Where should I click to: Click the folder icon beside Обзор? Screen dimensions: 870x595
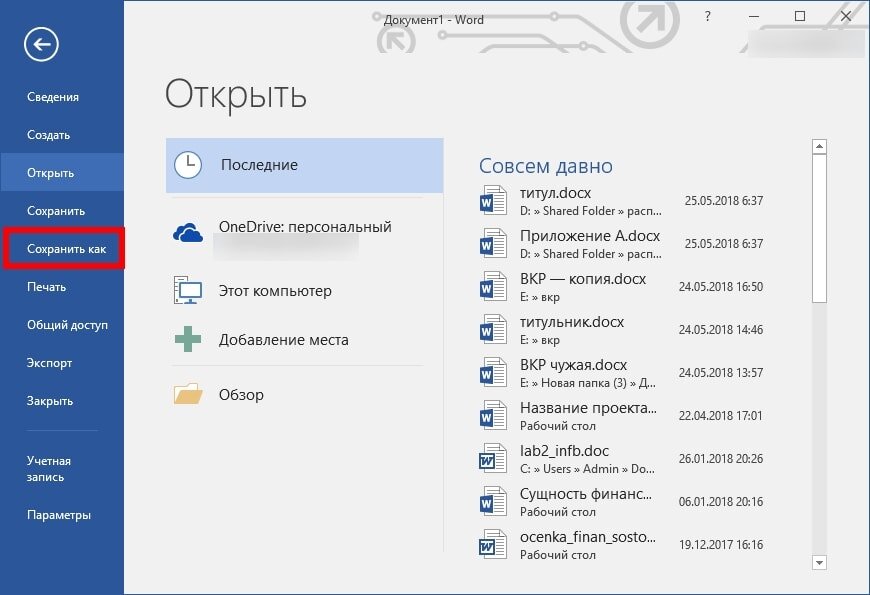pyautogui.click(x=188, y=394)
